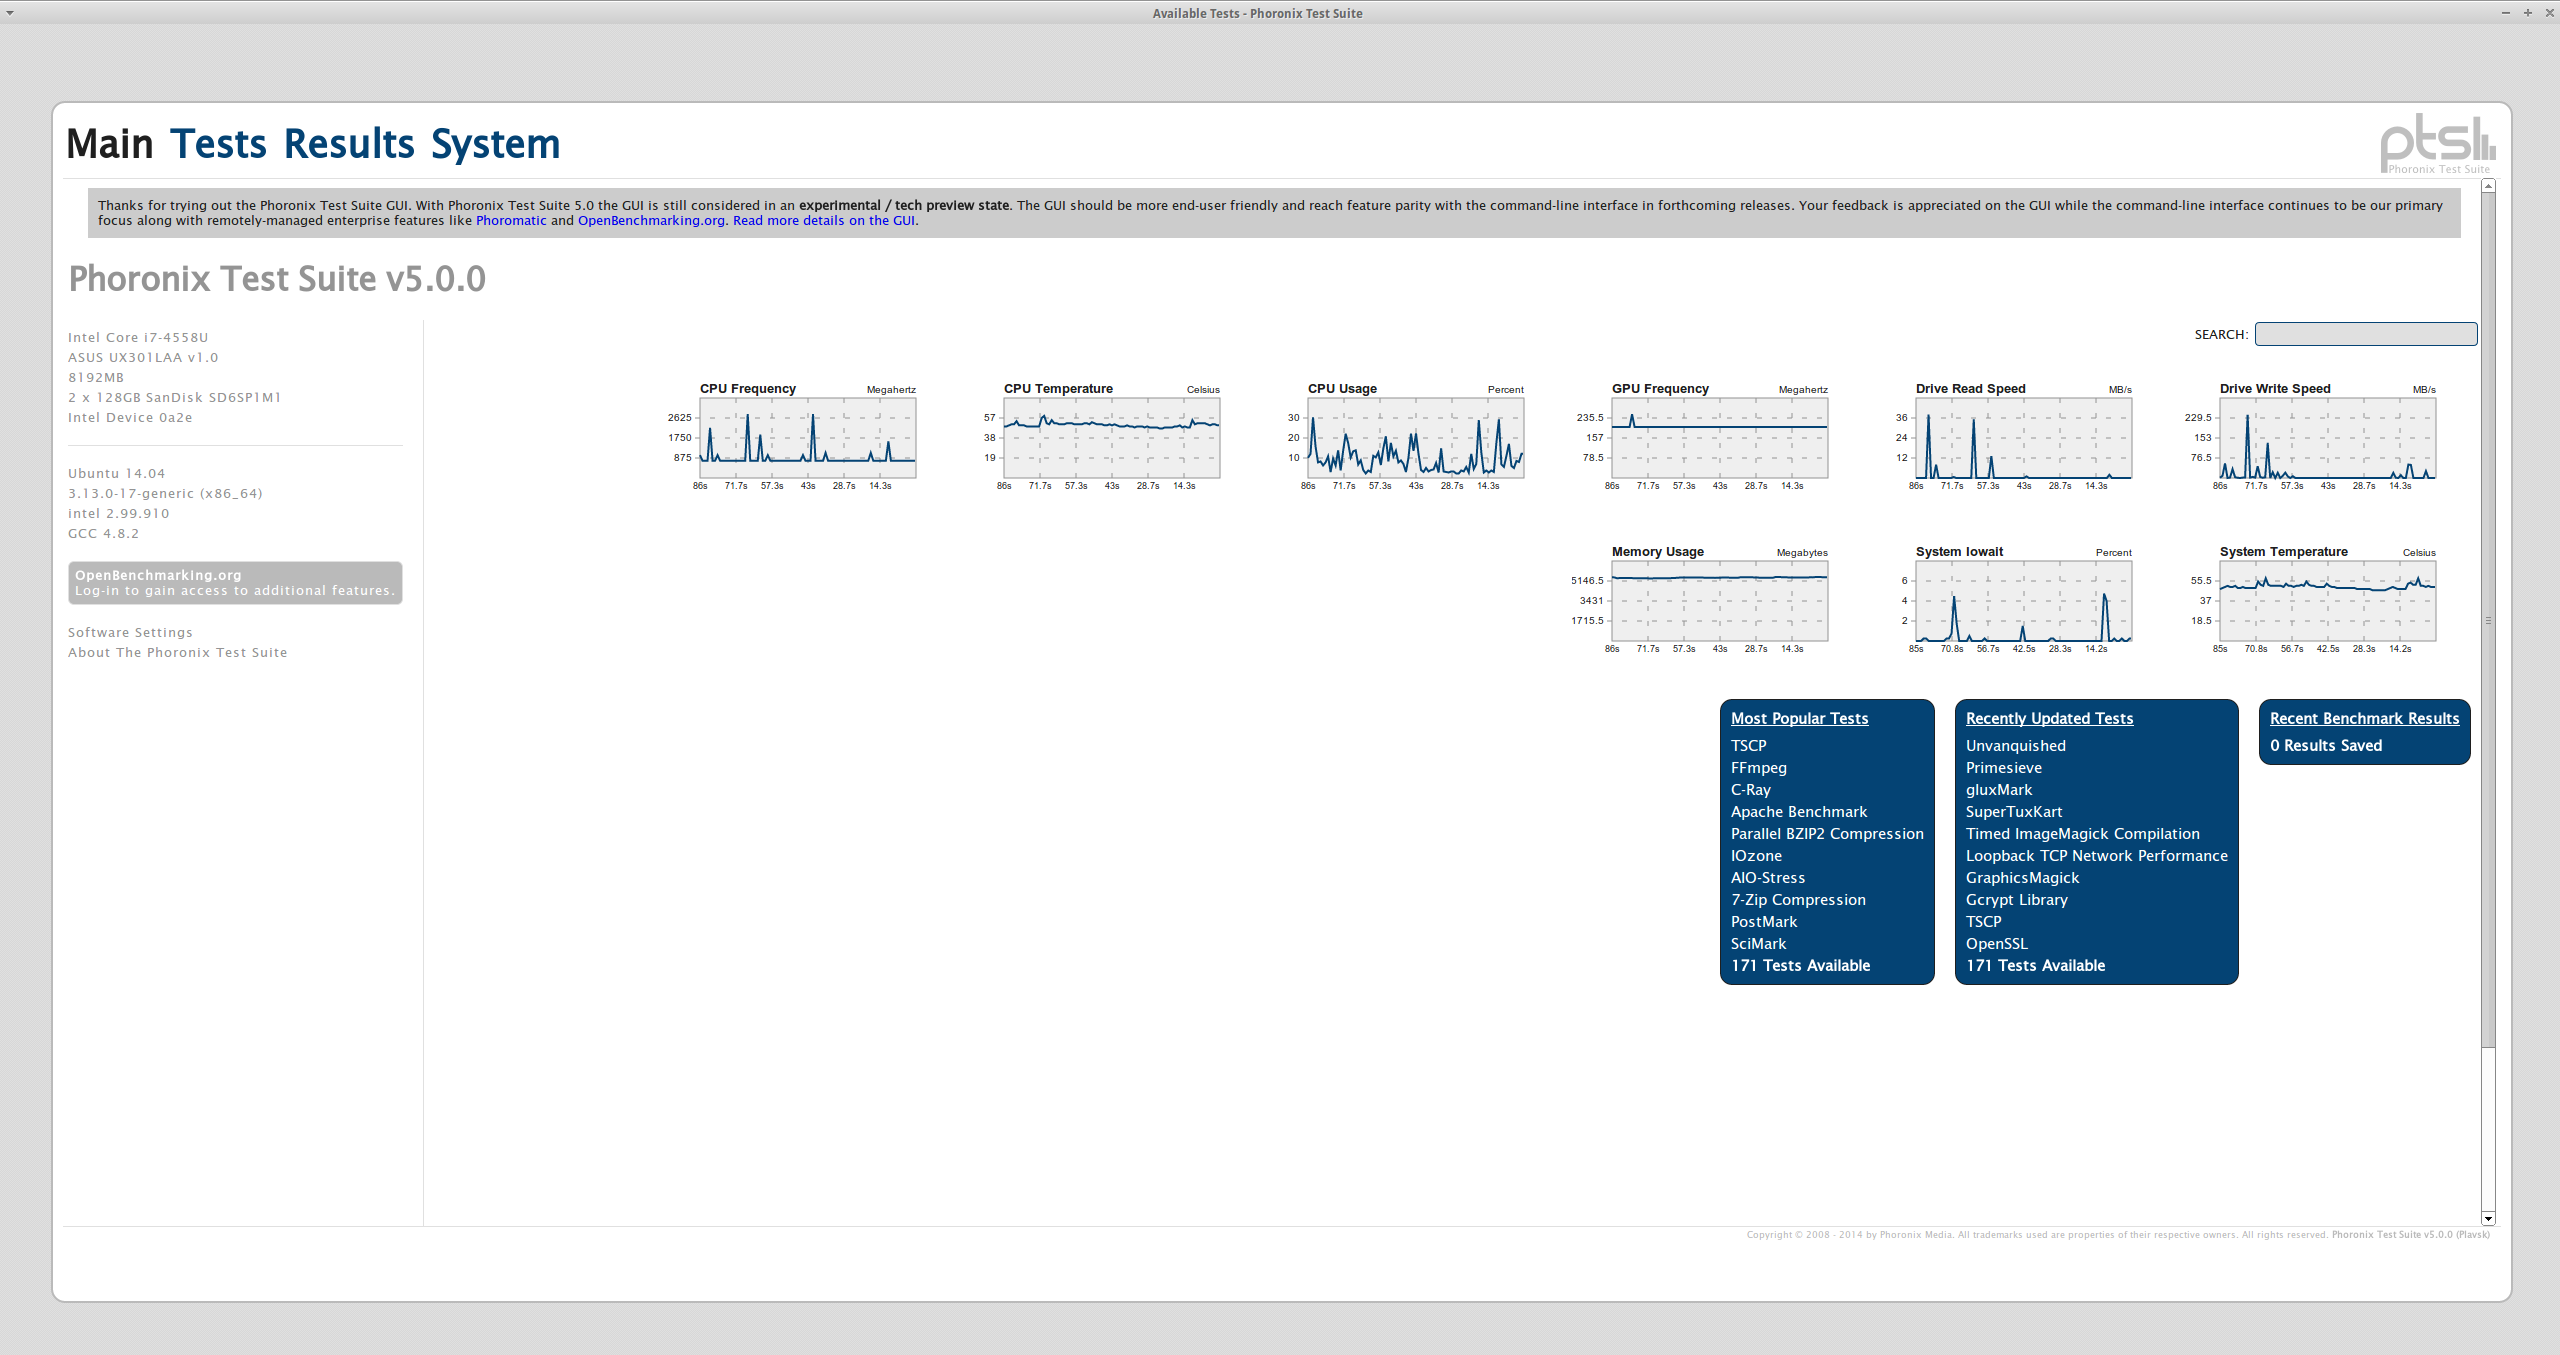The height and width of the screenshot is (1355, 2560).
Task: Open the Phoromatic link
Action: click(x=511, y=221)
